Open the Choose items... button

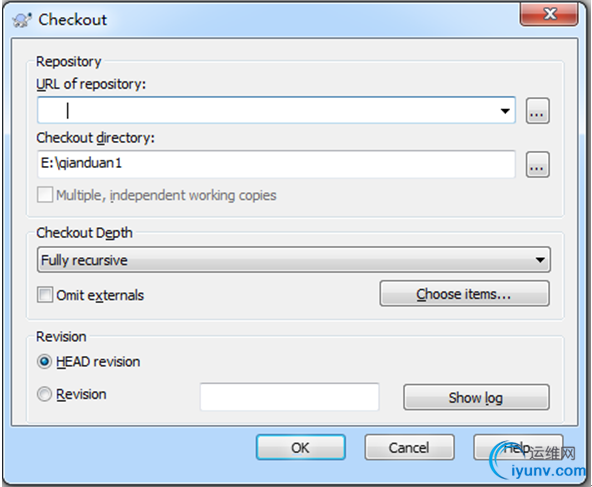click(464, 293)
